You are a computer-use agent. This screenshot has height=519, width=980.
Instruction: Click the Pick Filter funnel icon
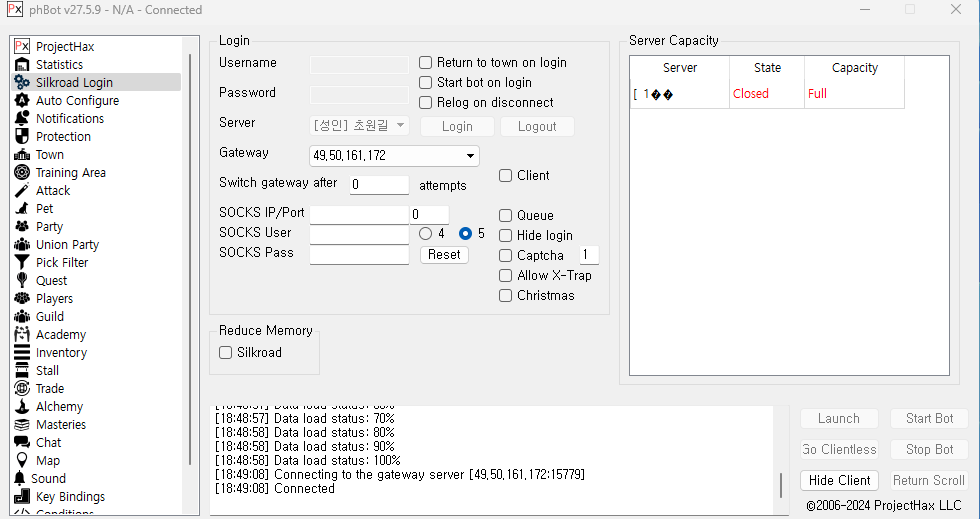(22, 263)
